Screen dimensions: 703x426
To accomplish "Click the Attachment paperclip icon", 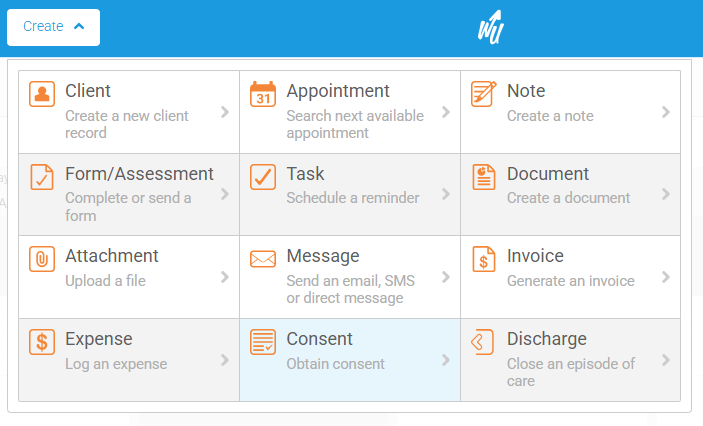I will pos(42,260).
